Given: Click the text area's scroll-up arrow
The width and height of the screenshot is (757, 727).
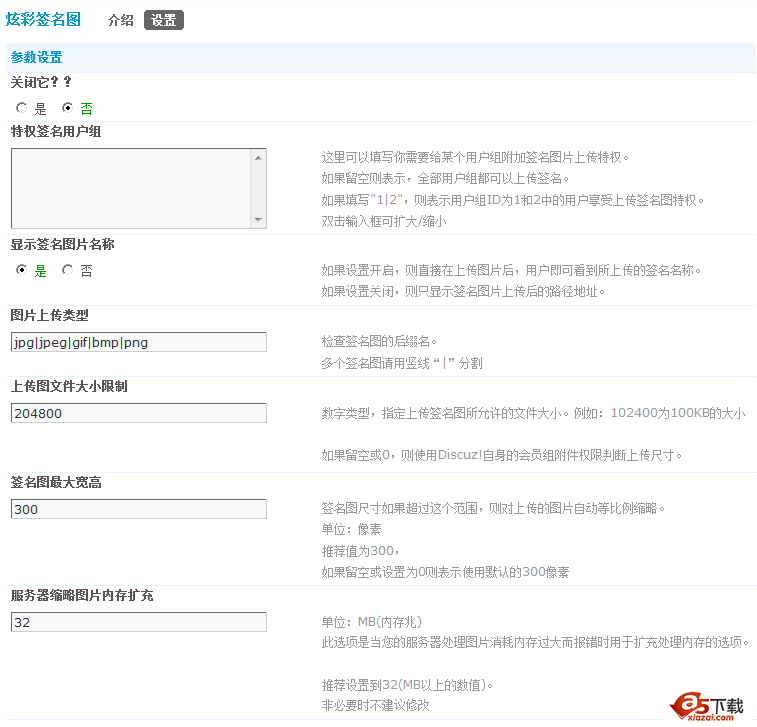Looking at the screenshot, I should pyautogui.click(x=258, y=157).
